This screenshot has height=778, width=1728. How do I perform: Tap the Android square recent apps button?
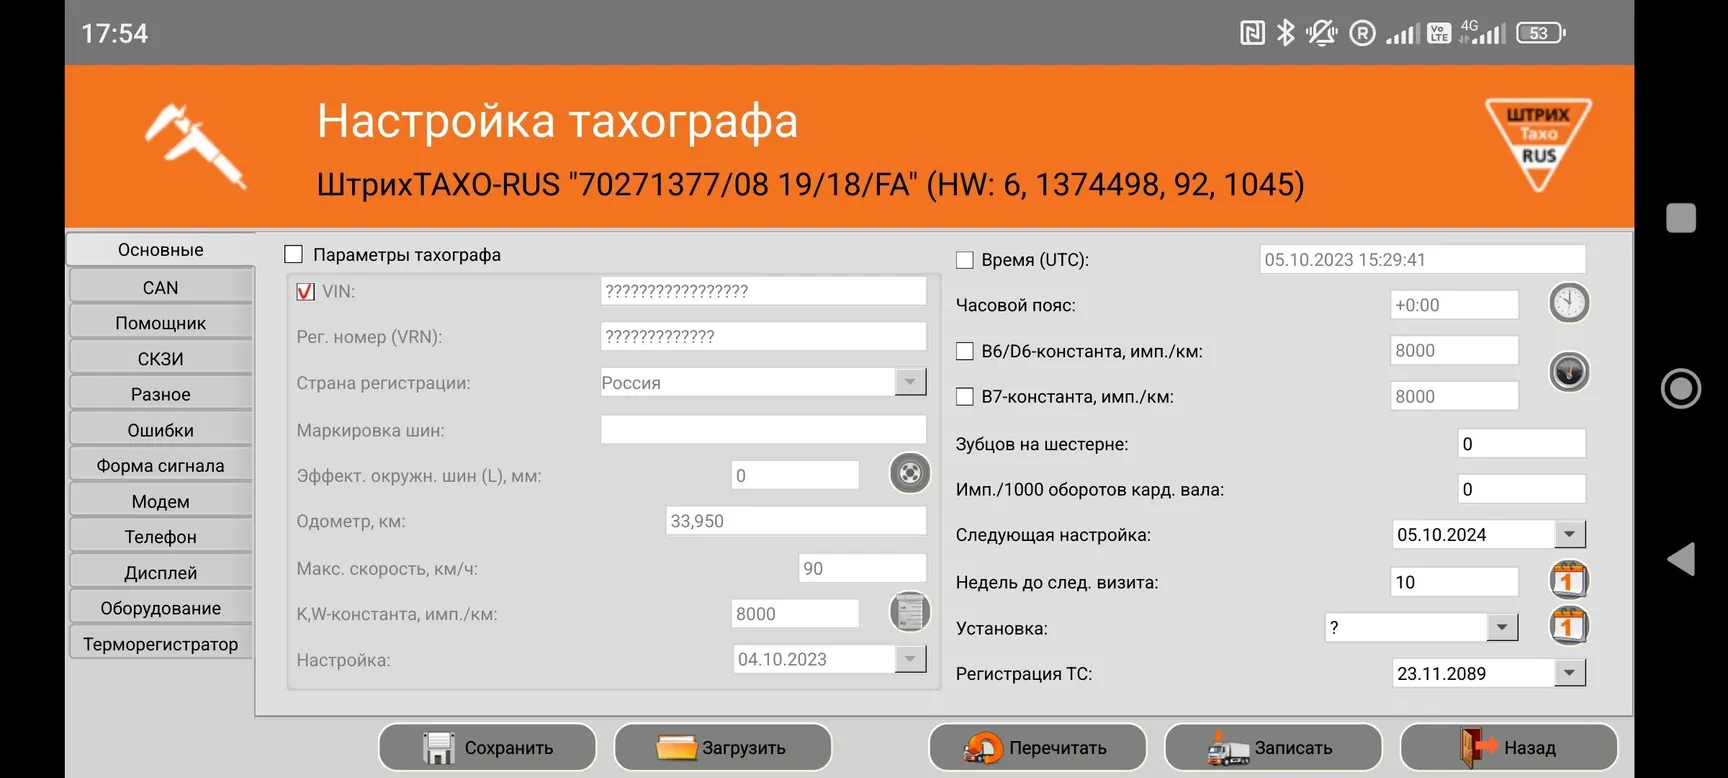tap(1681, 218)
